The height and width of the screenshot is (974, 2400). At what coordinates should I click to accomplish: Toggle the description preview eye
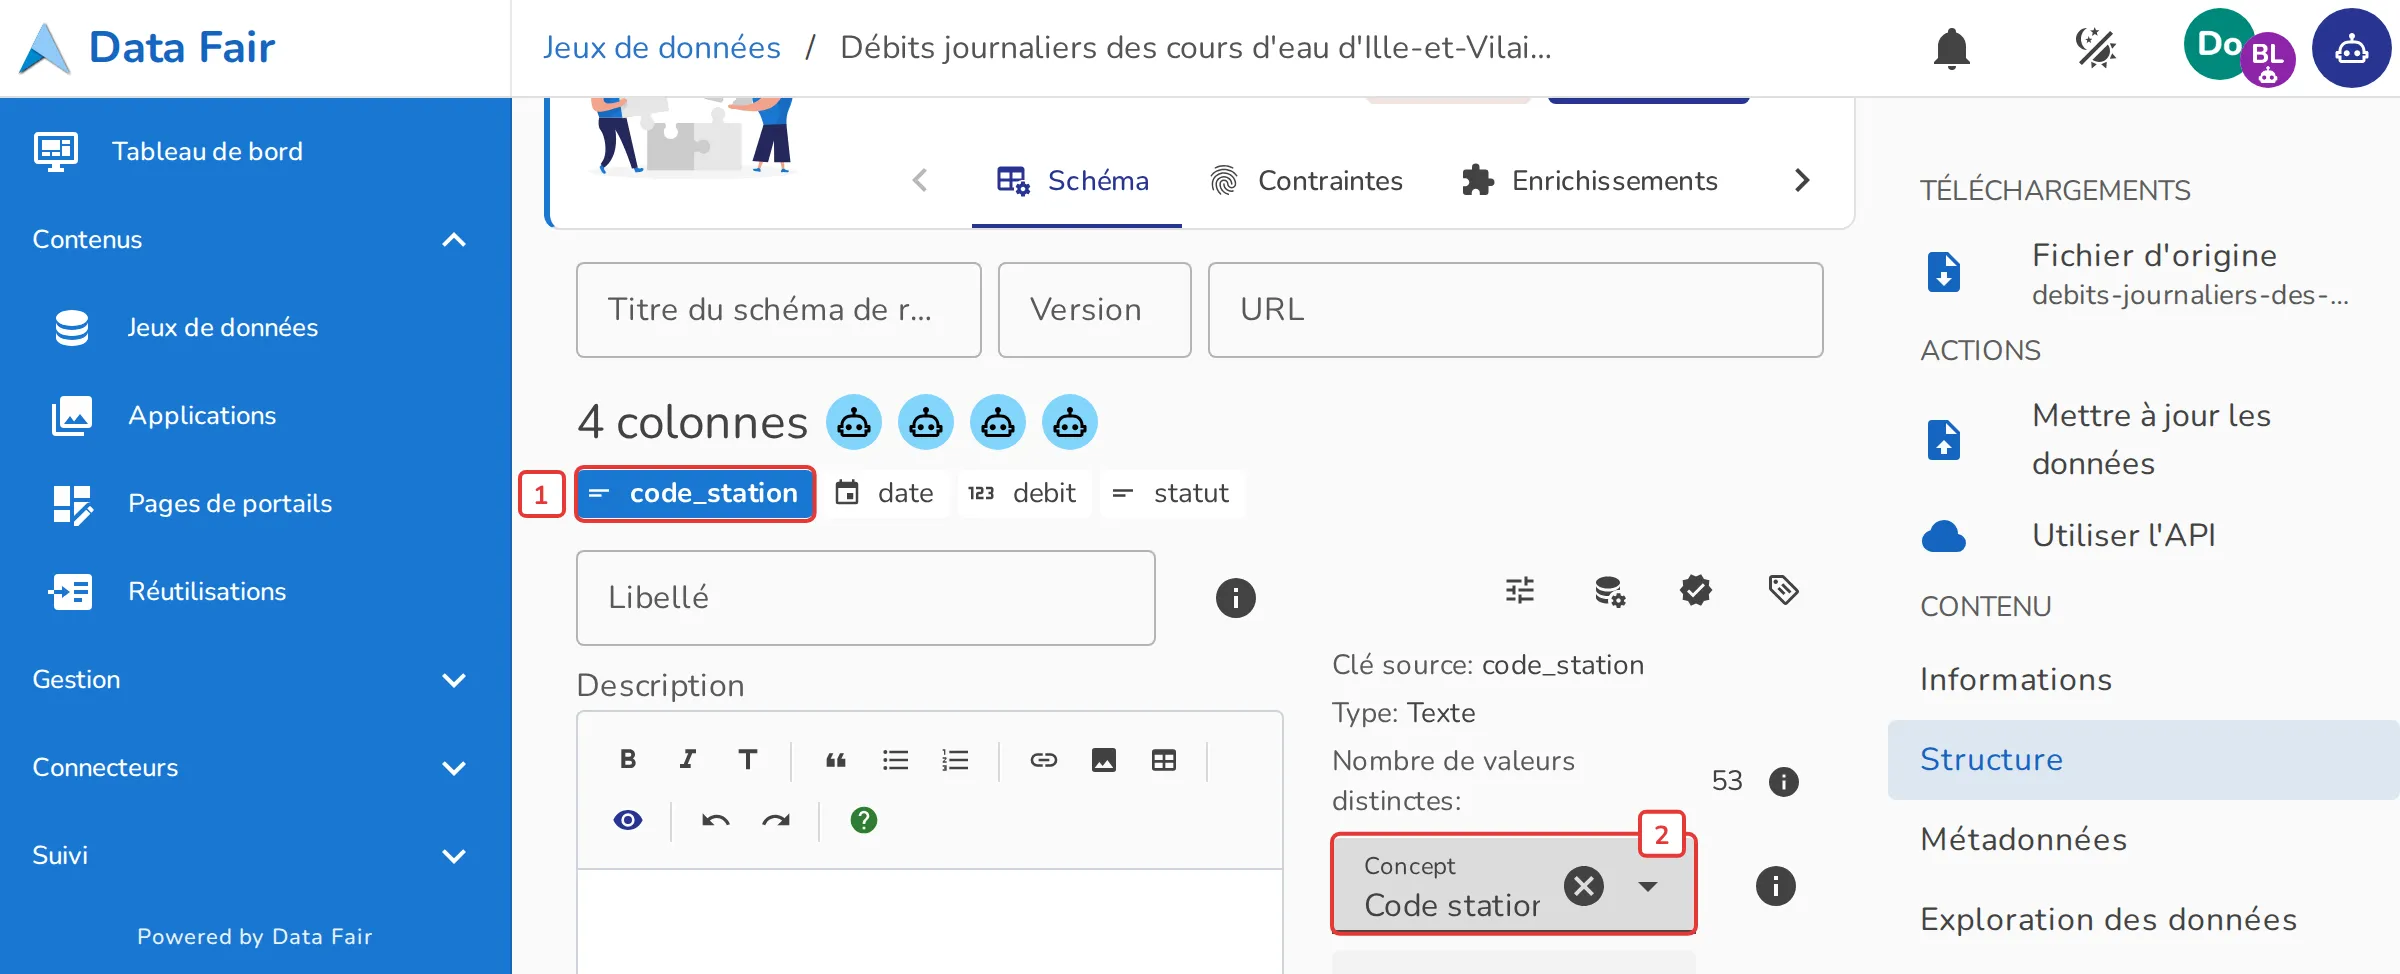click(628, 820)
